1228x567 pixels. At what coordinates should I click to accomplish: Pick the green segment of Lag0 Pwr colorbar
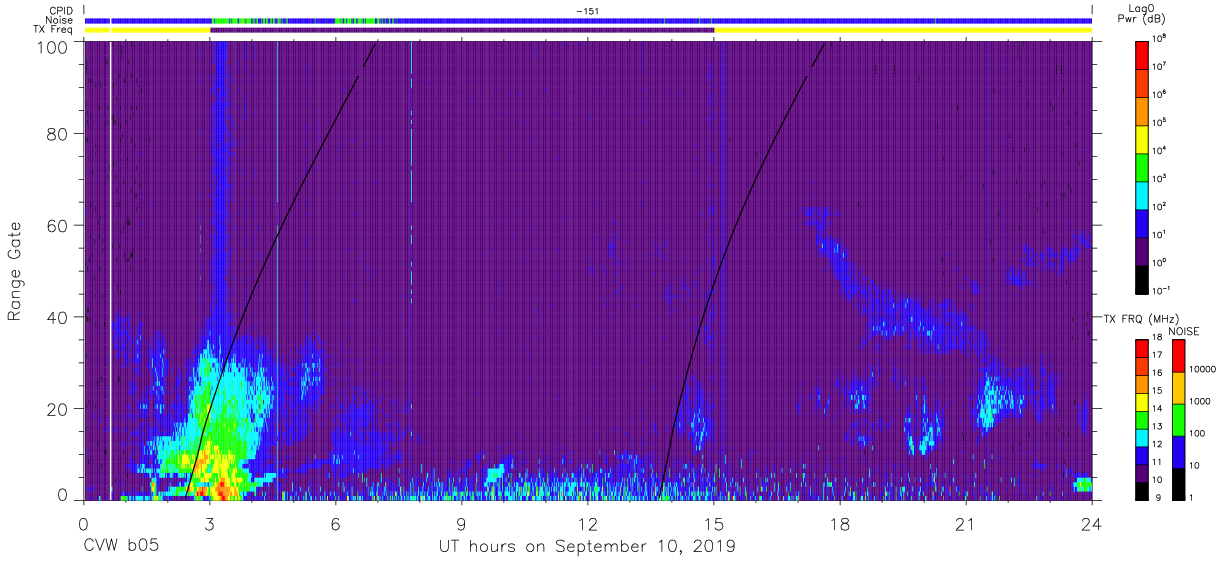click(x=1143, y=167)
